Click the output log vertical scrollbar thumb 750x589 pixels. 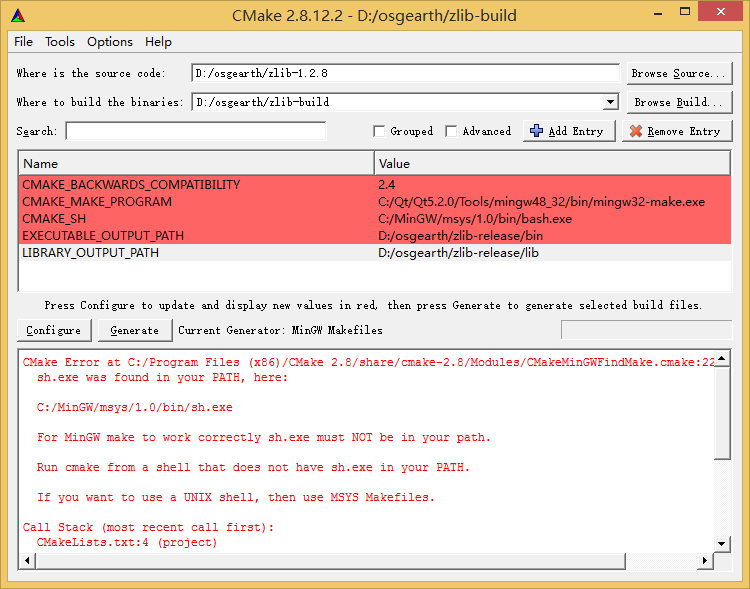coord(722,413)
